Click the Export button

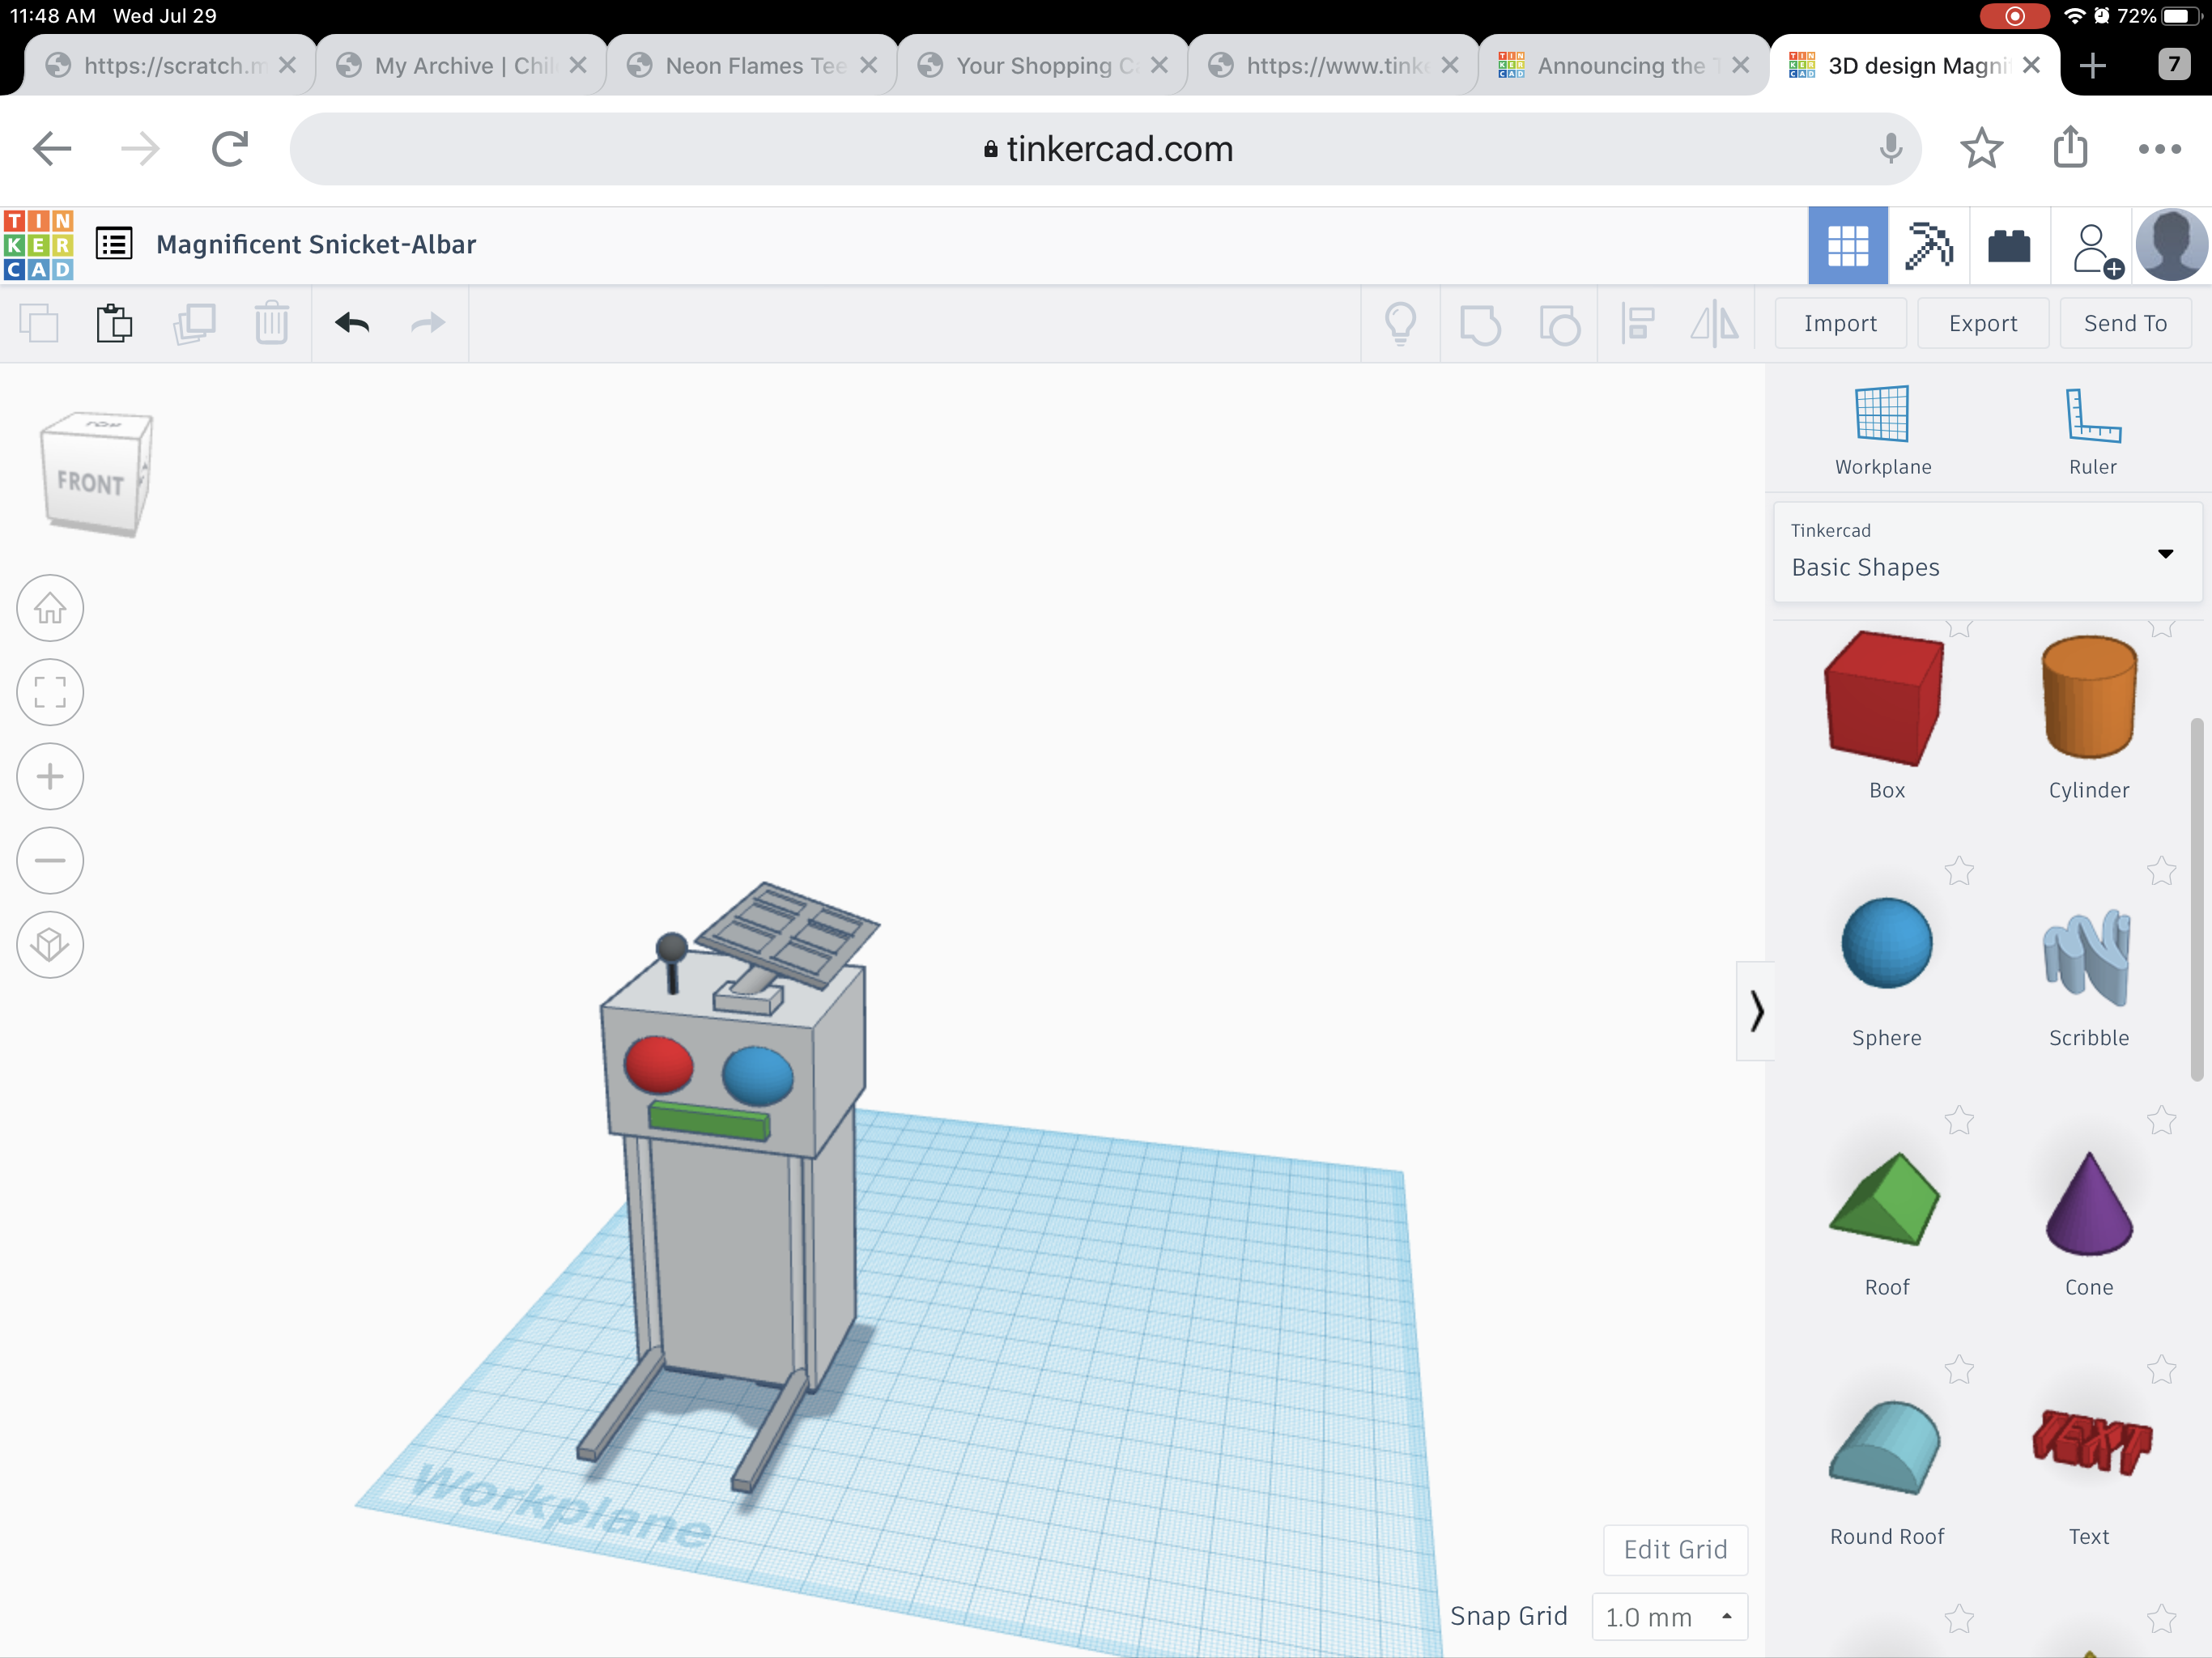point(1982,323)
